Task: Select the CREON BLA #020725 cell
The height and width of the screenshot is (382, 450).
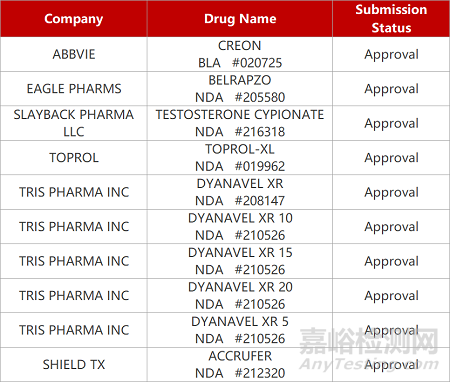Action: 240,54
